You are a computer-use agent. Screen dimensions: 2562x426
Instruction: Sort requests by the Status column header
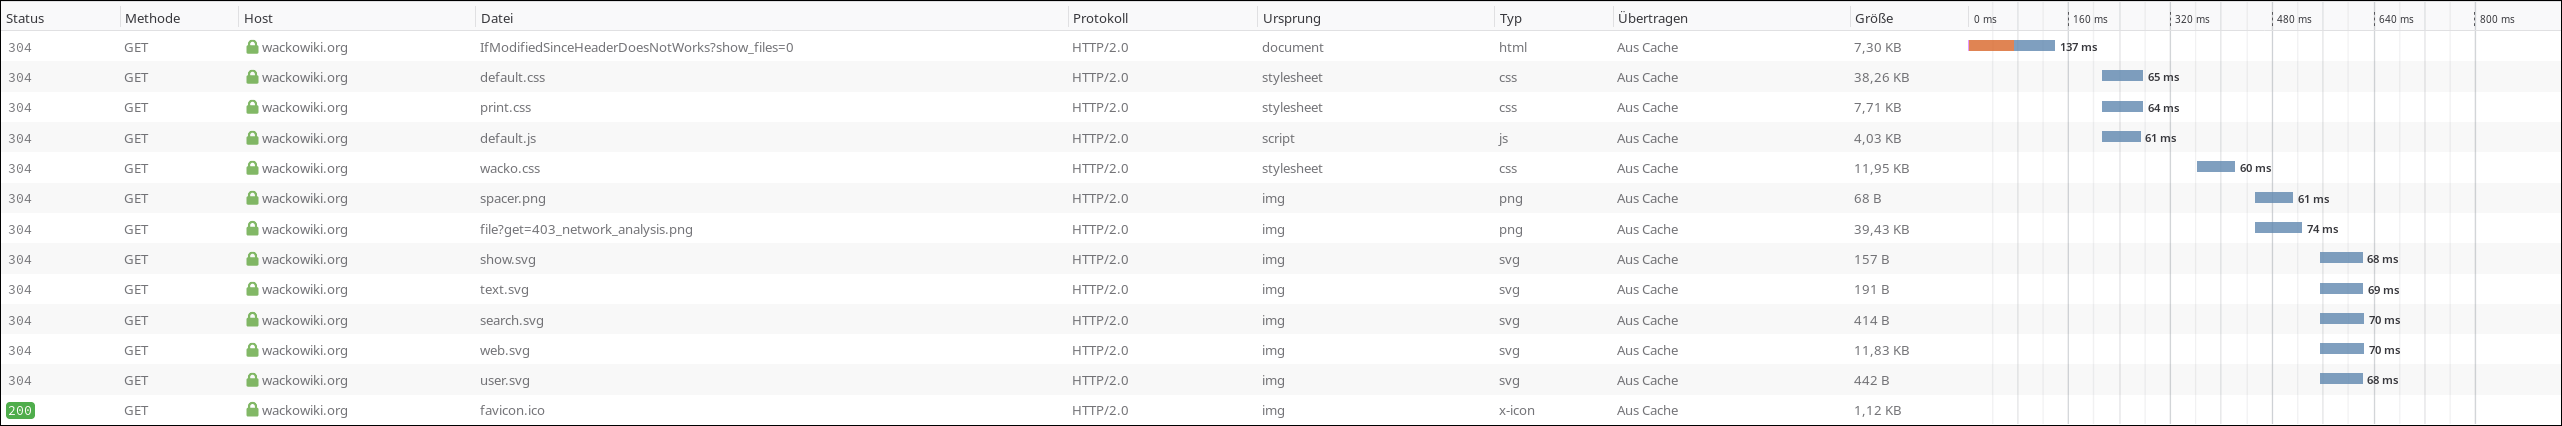pyautogui.click(x=25, y=18)
